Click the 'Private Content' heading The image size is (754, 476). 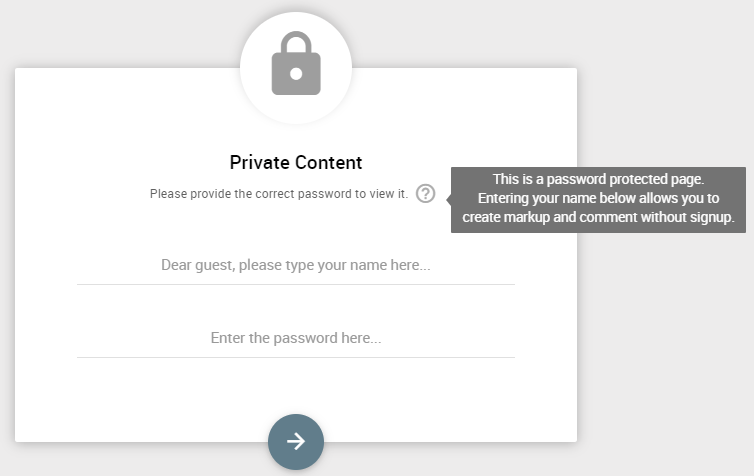pyautogui.click(x=296, y=163)
